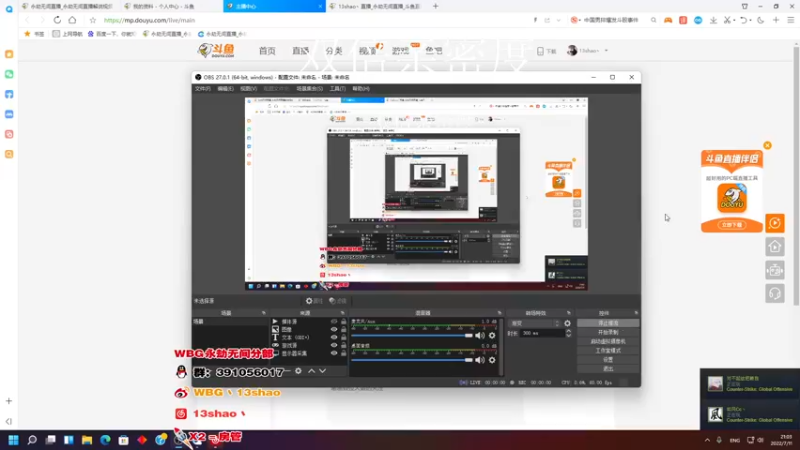Go back in the browser
The image size is (800, 450).
click(27, 20)
